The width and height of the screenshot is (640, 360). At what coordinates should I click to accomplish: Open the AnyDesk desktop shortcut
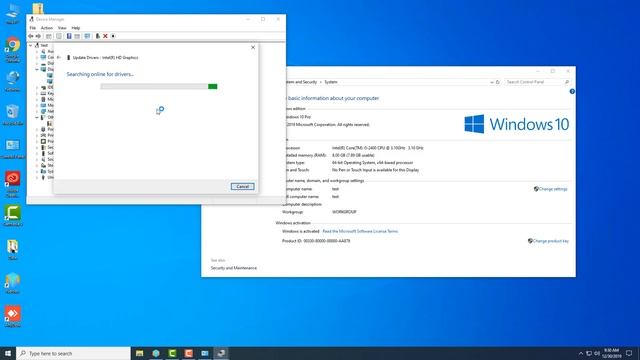pyautogui.click(x=13, y=317)
